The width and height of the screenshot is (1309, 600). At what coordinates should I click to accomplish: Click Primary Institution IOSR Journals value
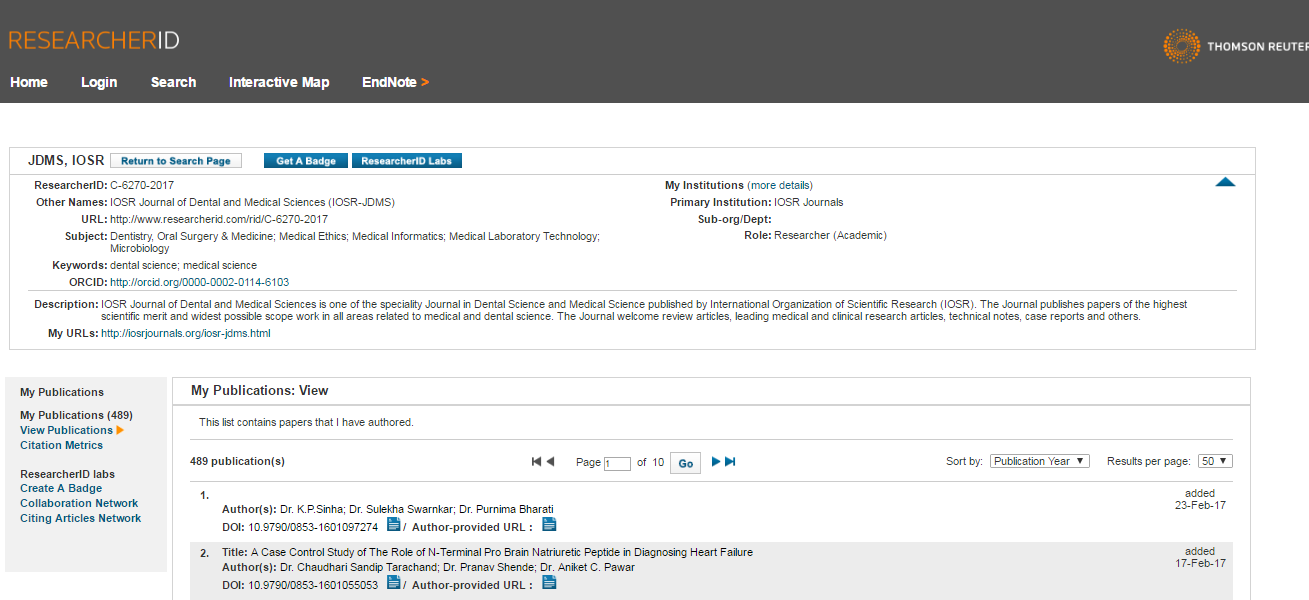[808, 202]
